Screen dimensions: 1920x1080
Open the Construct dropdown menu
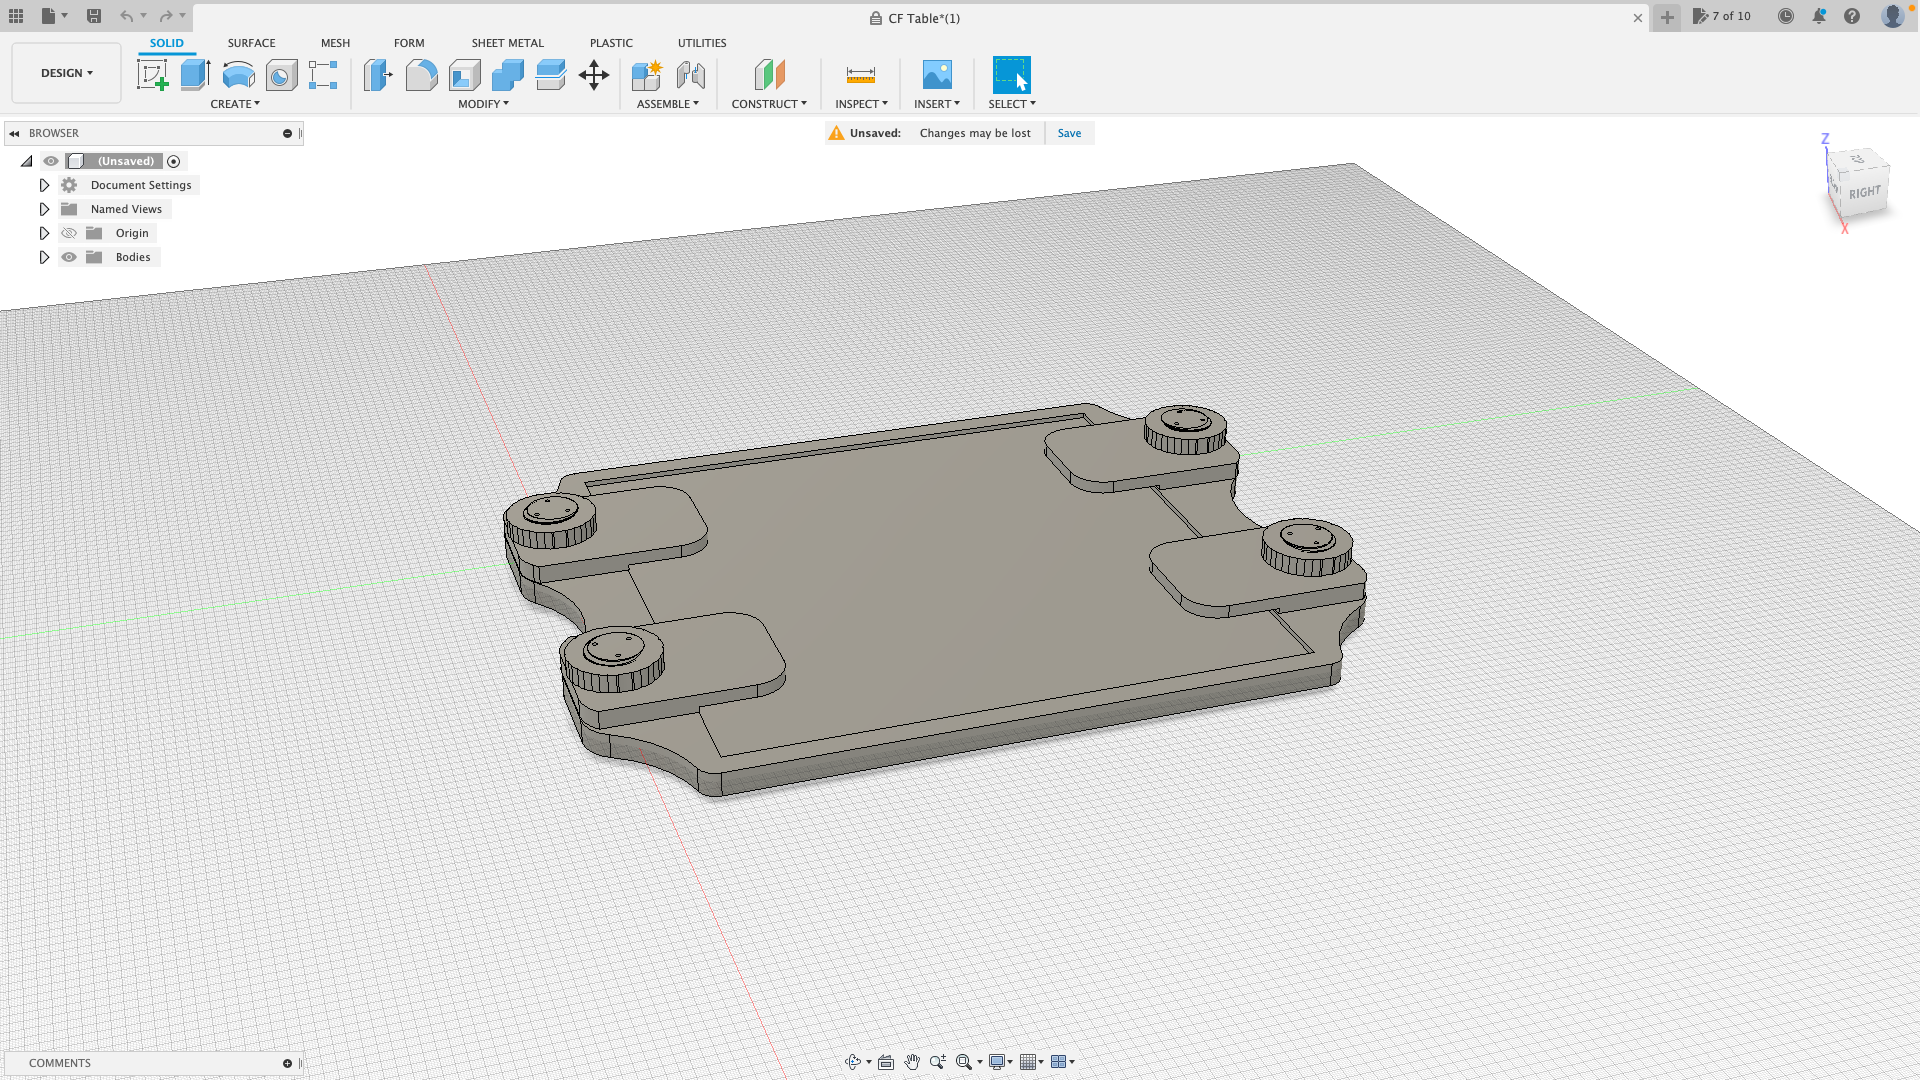769,104
